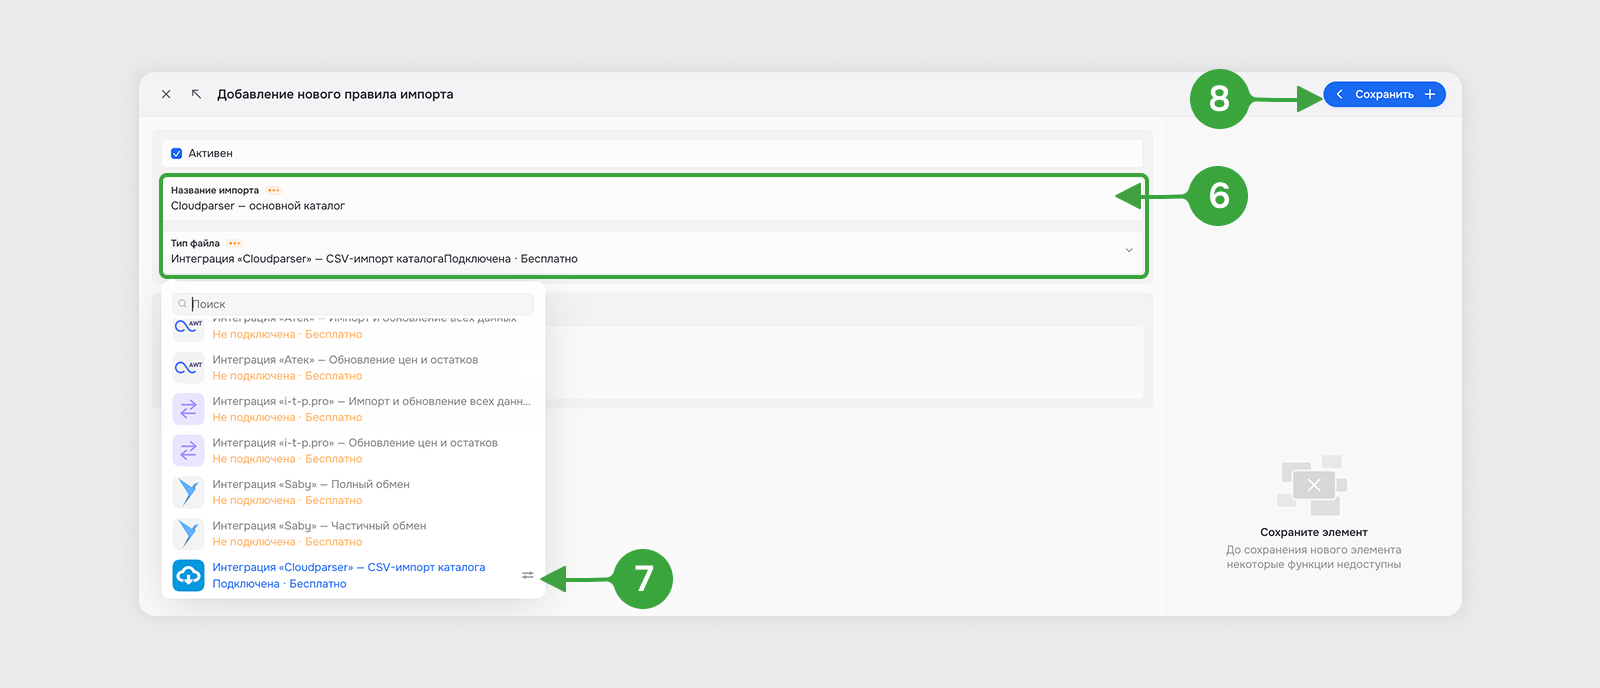Toggle the «Активен» checkbox
The width and height of the screenshot is (1600, 688).
pos(176,153)
